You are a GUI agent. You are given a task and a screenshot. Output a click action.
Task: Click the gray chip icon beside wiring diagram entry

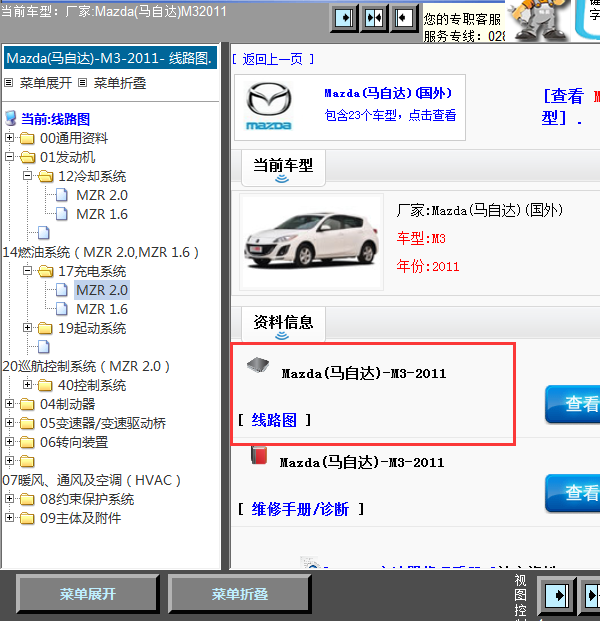click(258, 364)
